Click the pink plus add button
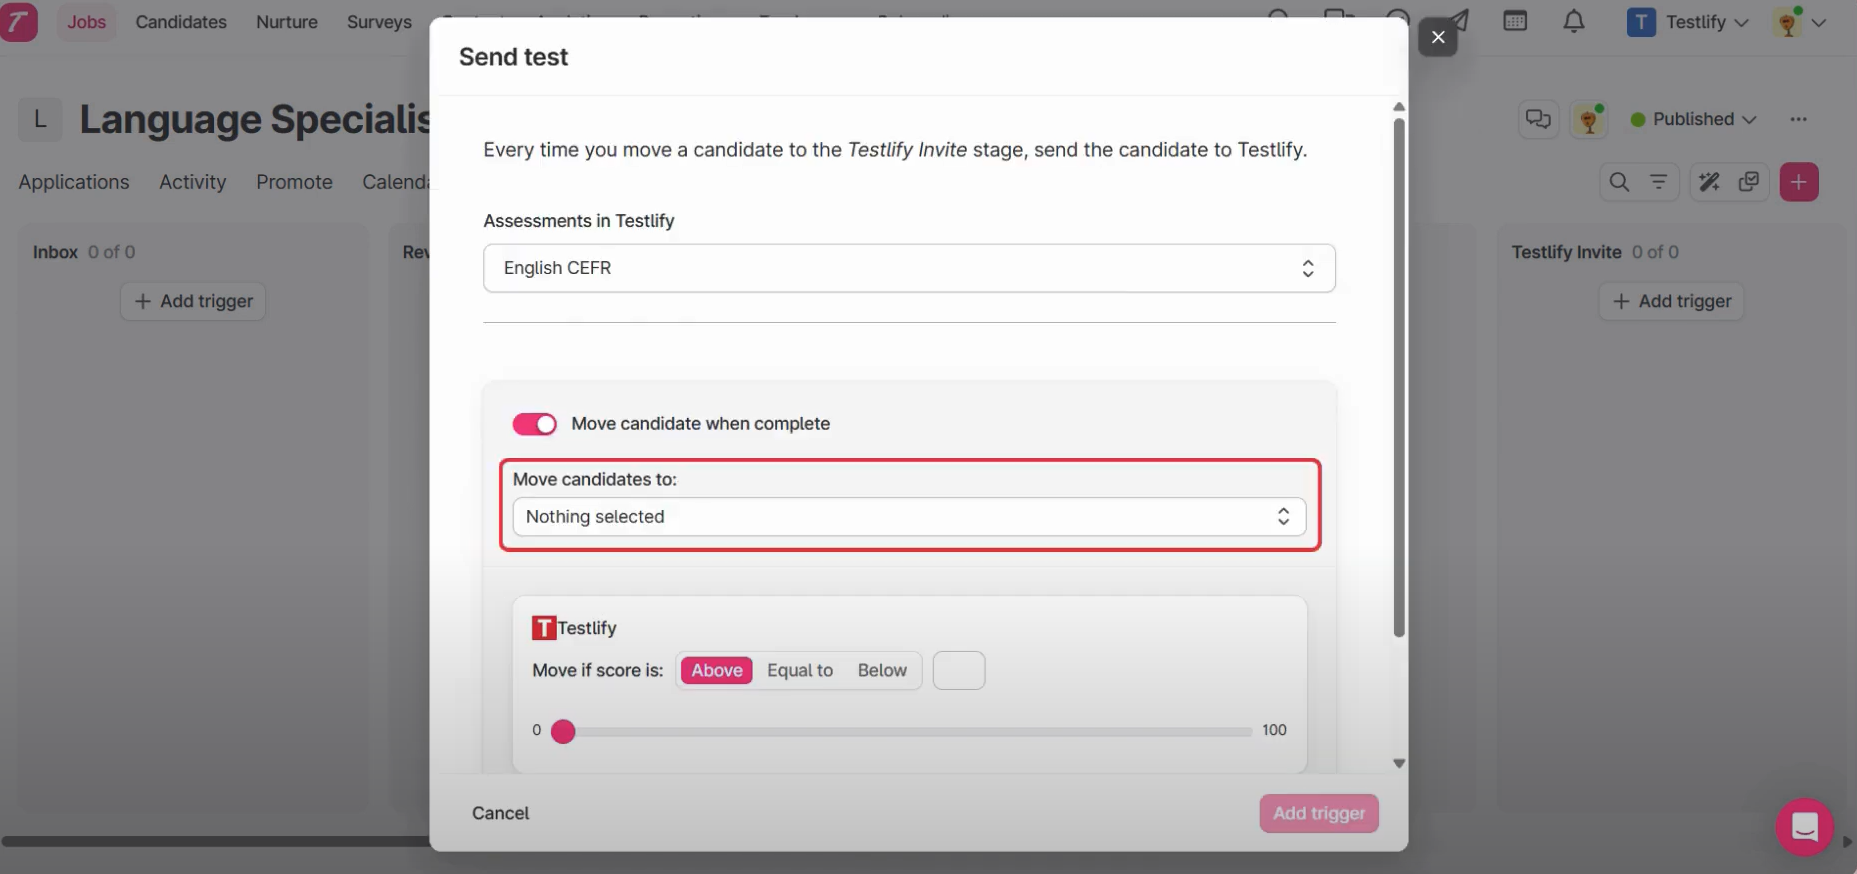 1798,182
